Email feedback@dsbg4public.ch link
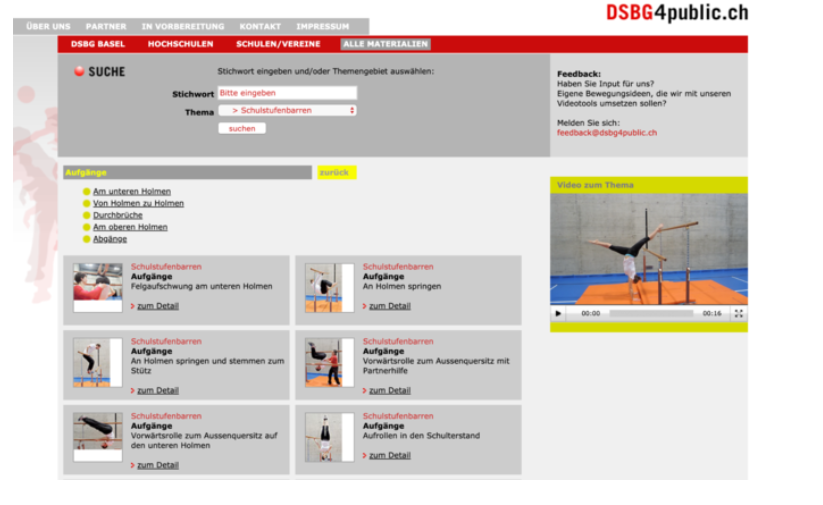Screen dimensions: 823x505 click(606, 132)
